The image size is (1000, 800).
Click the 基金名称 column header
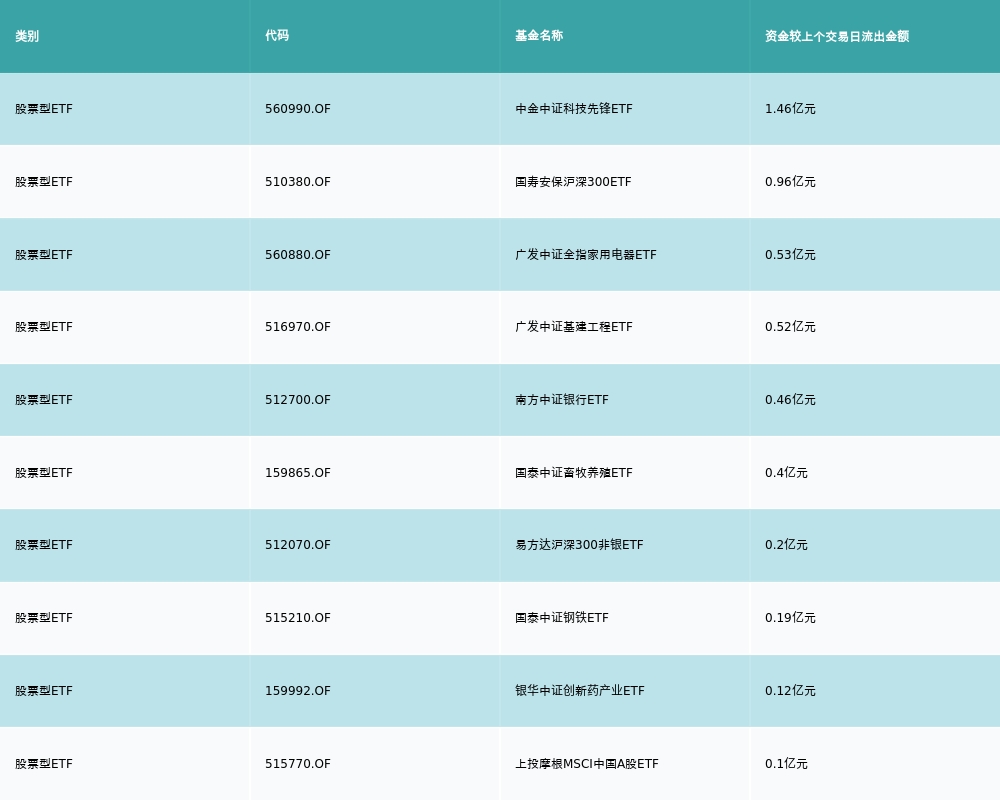coord(539,36)
